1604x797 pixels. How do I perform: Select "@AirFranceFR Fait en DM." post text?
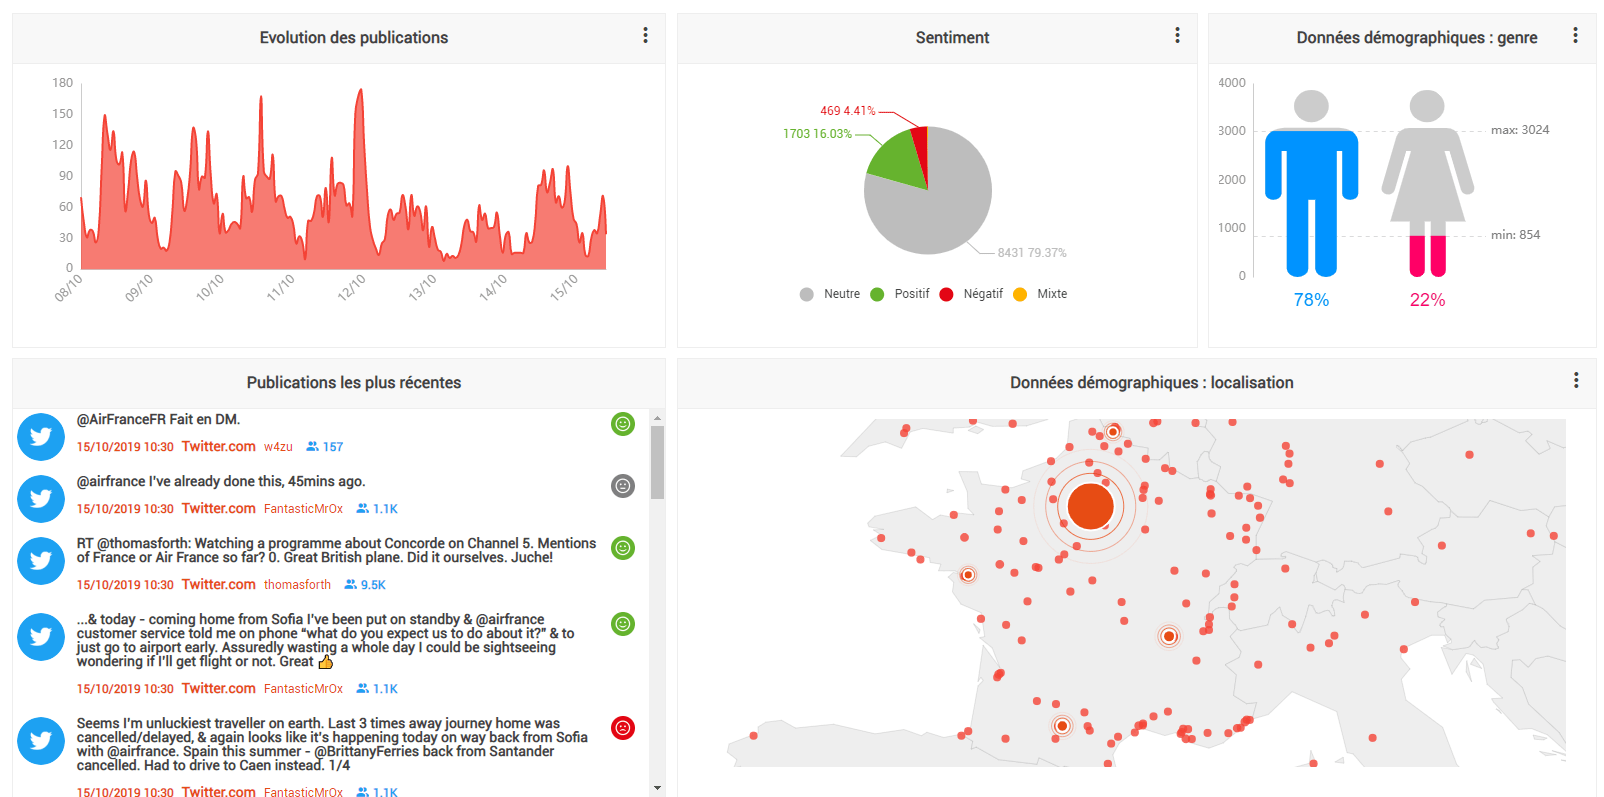(x=158, y=420)
